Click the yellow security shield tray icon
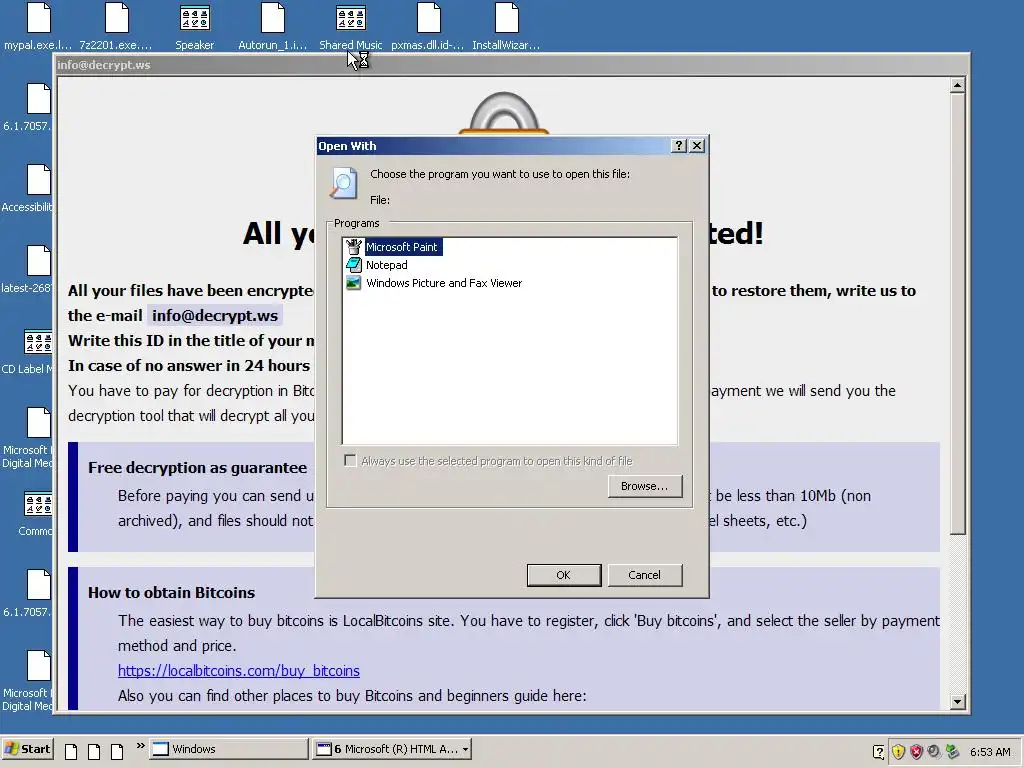1024x768 pixels. (x=898, y=752)
